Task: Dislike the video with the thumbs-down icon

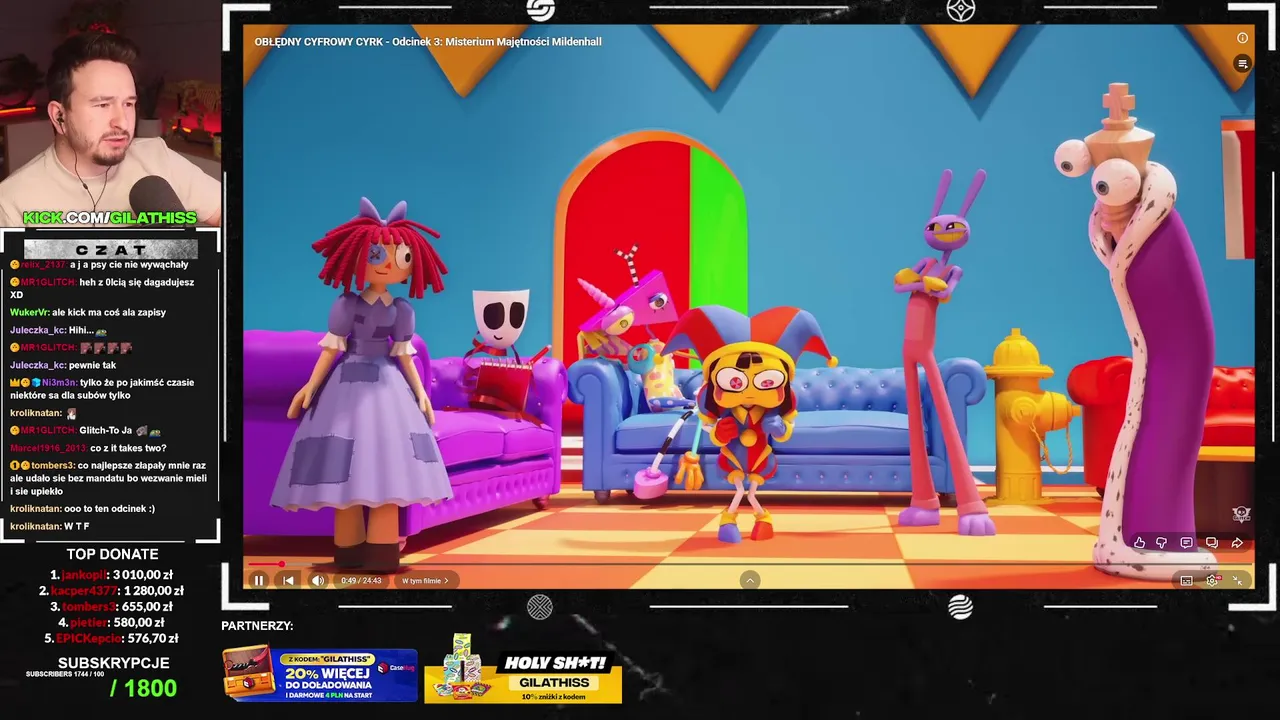Action: (1162, 543)
